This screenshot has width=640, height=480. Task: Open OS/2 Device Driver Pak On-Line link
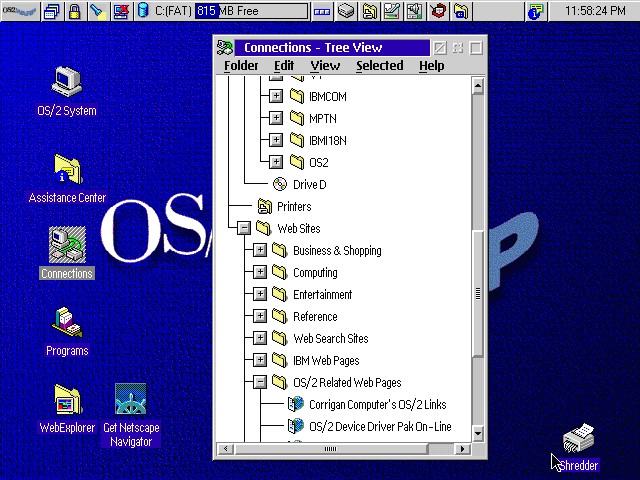(296, 427)
